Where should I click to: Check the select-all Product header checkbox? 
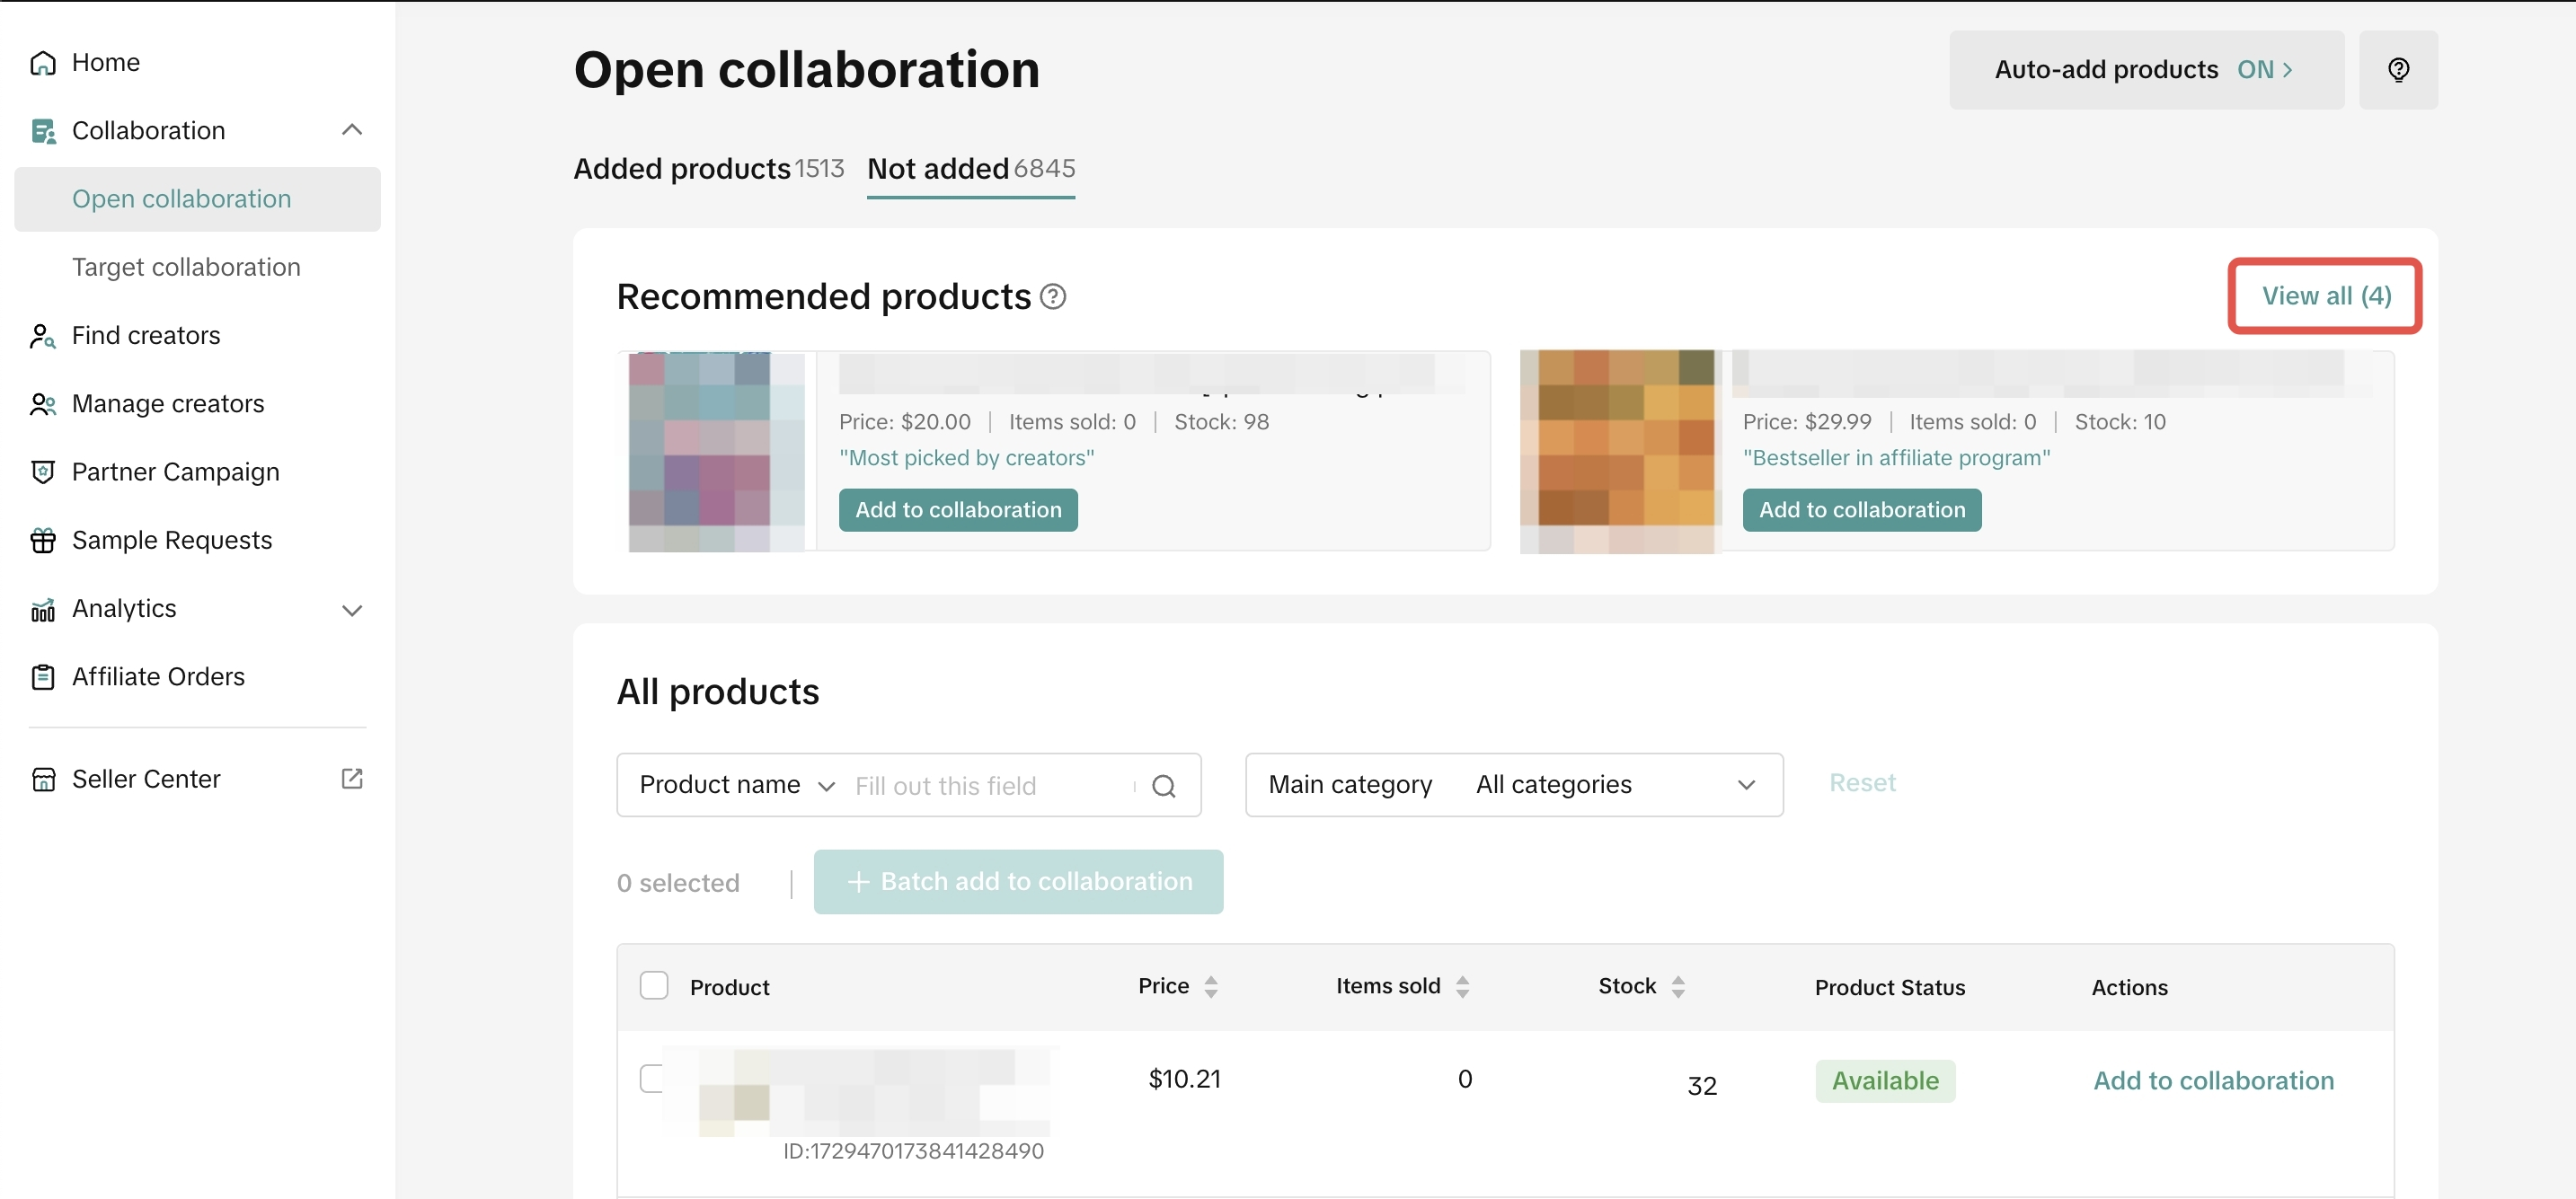pyautogui.click(x=654, y=986)
